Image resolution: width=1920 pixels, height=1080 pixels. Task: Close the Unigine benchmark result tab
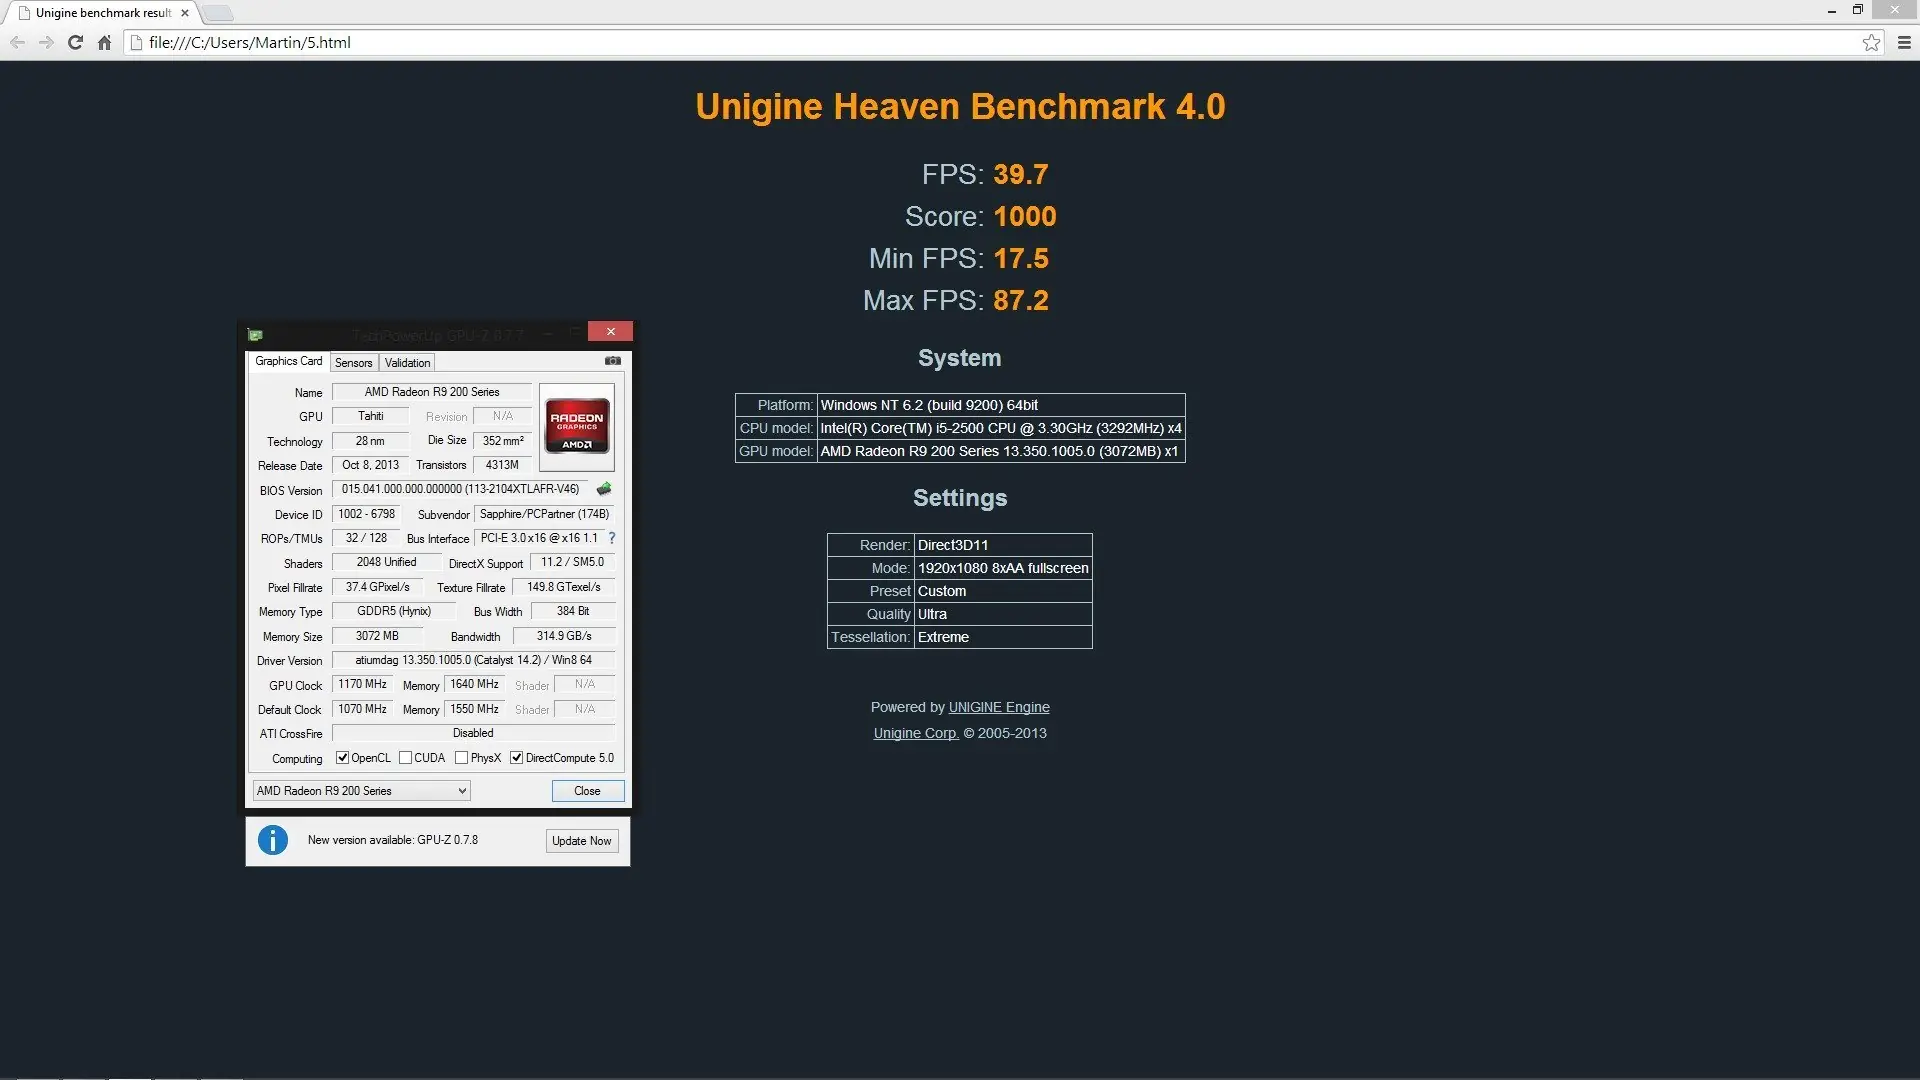[185, 13]
